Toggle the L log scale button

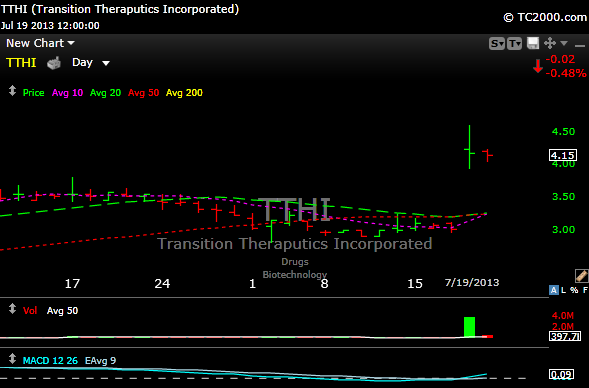[563, 290]
